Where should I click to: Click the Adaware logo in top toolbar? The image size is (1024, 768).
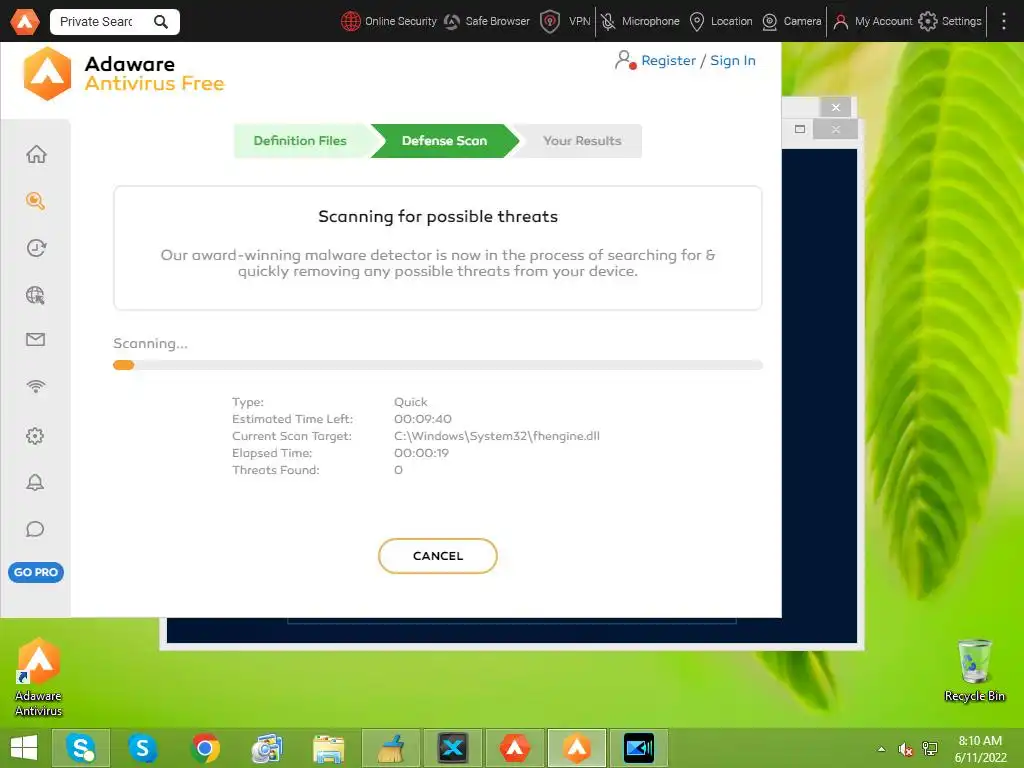tap(25, 22)
